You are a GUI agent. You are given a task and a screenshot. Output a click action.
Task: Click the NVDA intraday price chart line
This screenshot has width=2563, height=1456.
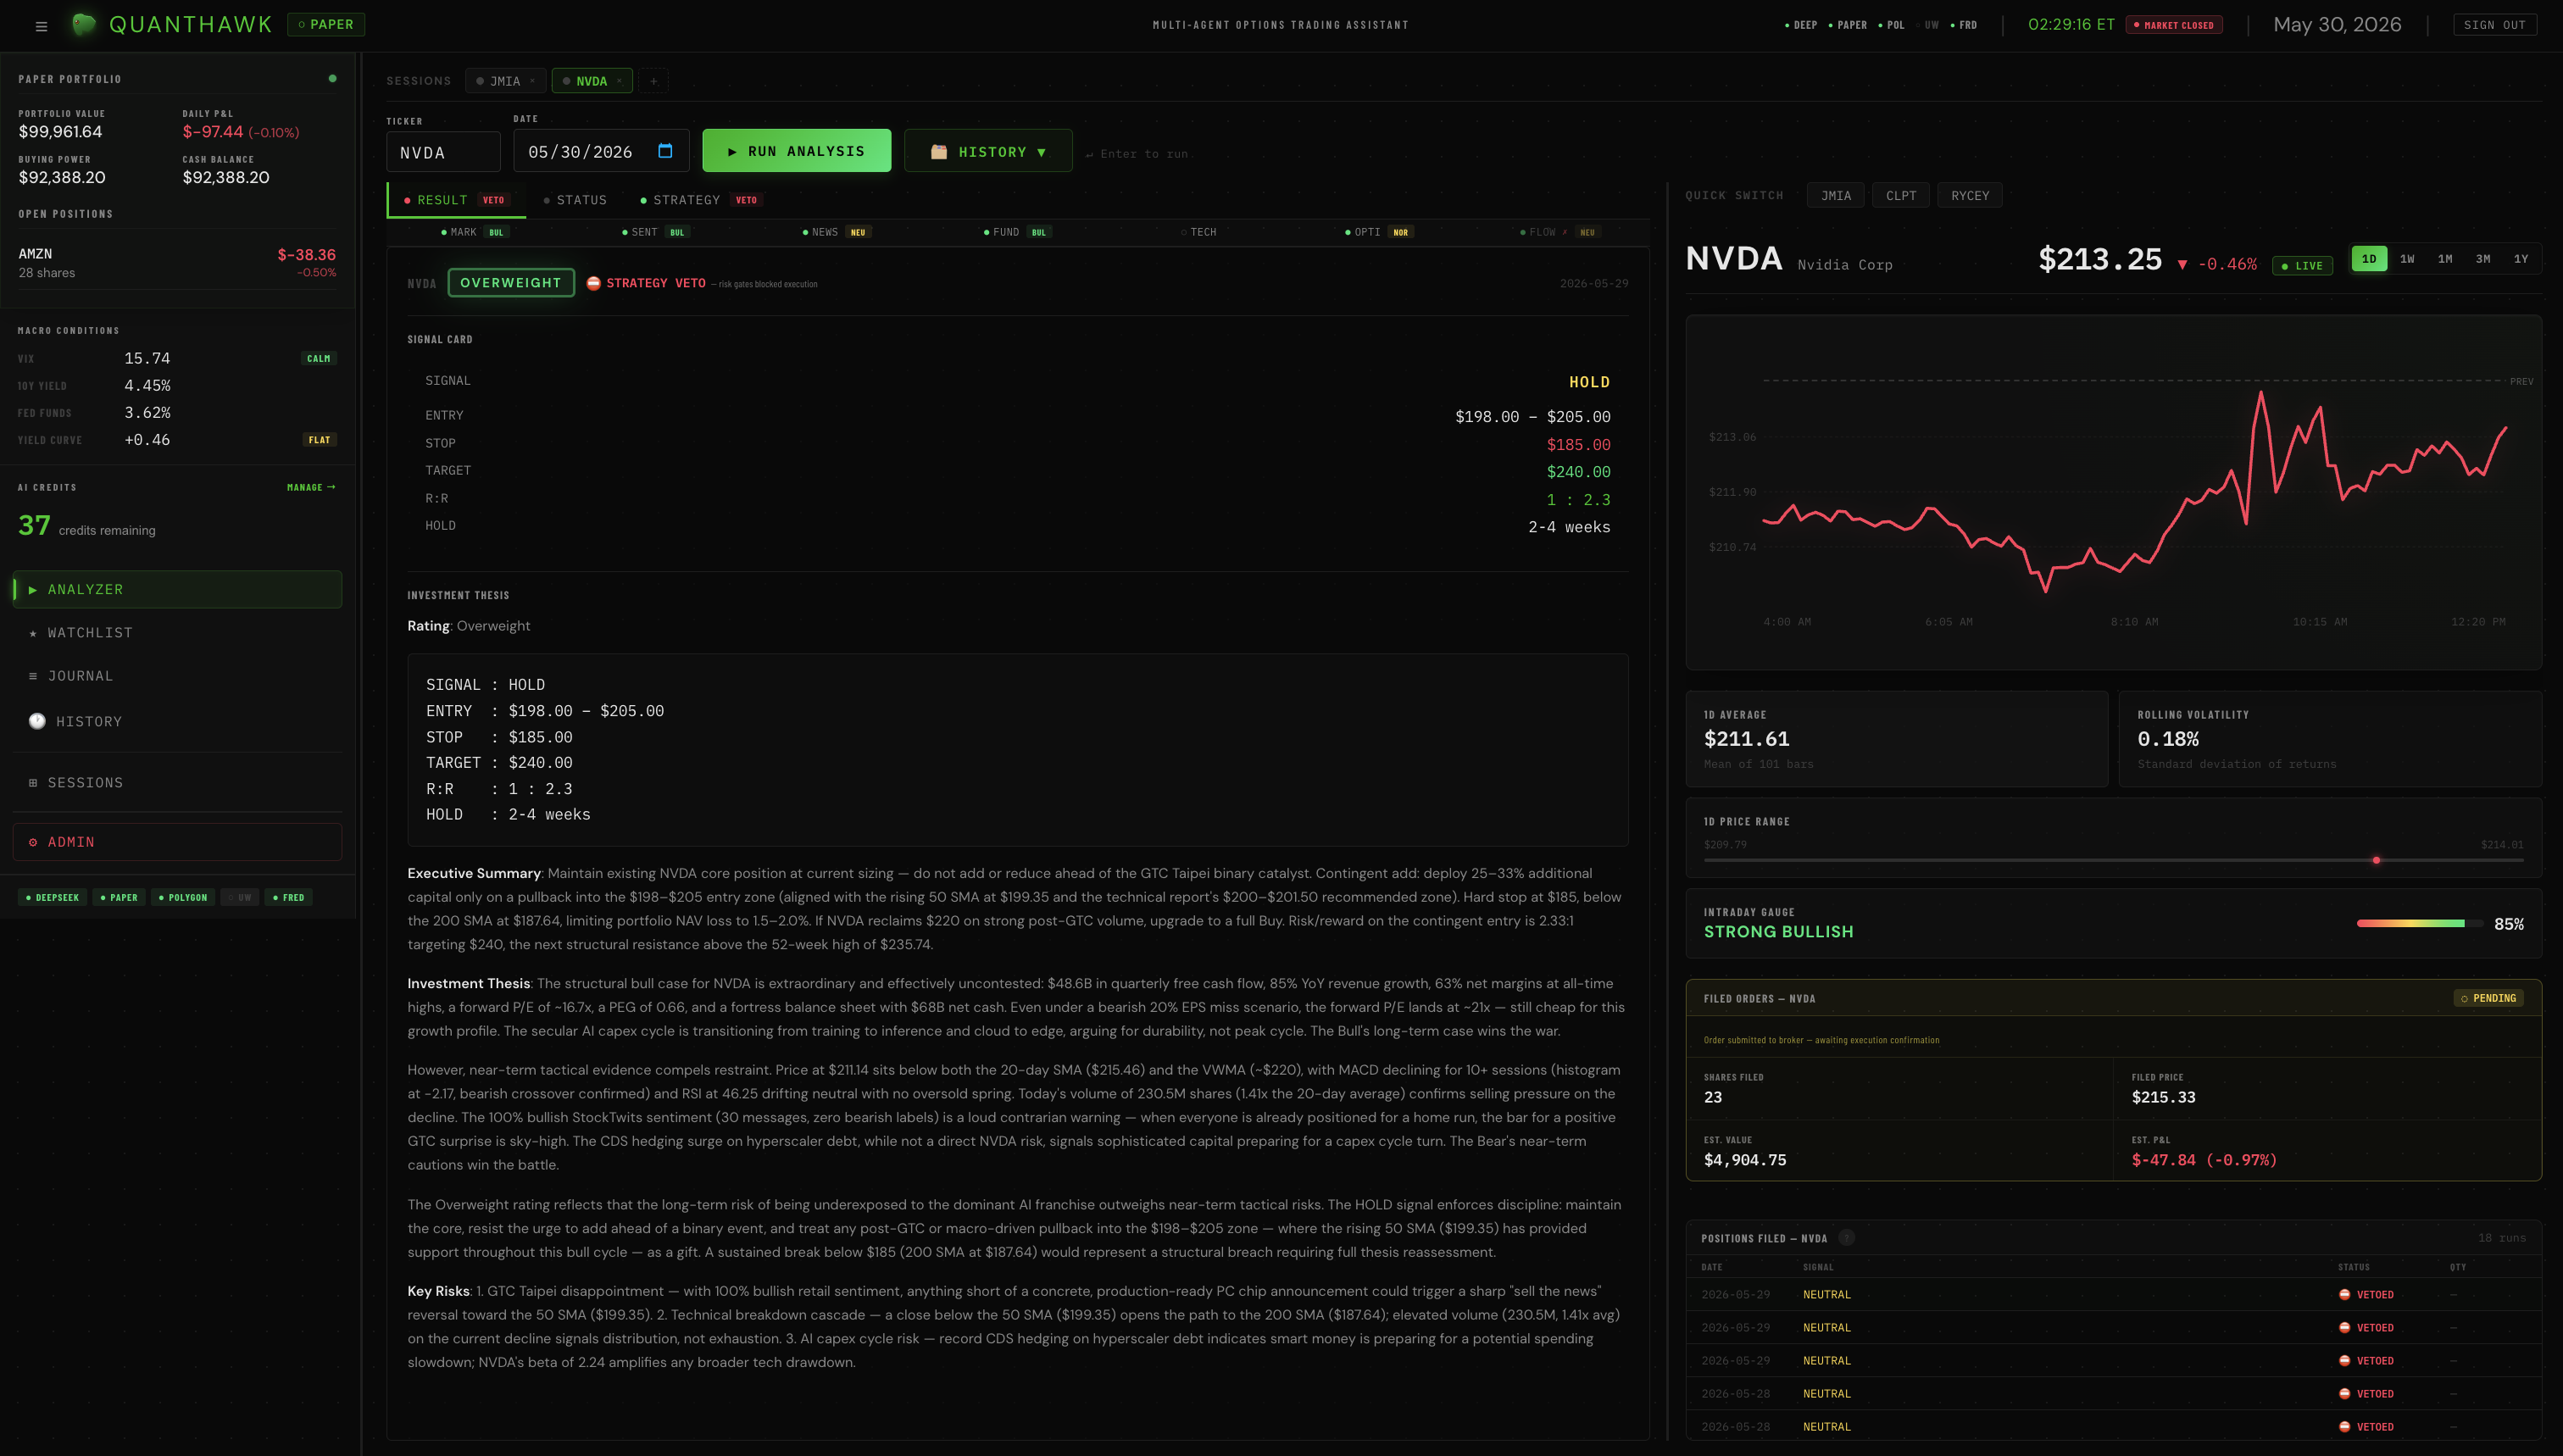2135,493
